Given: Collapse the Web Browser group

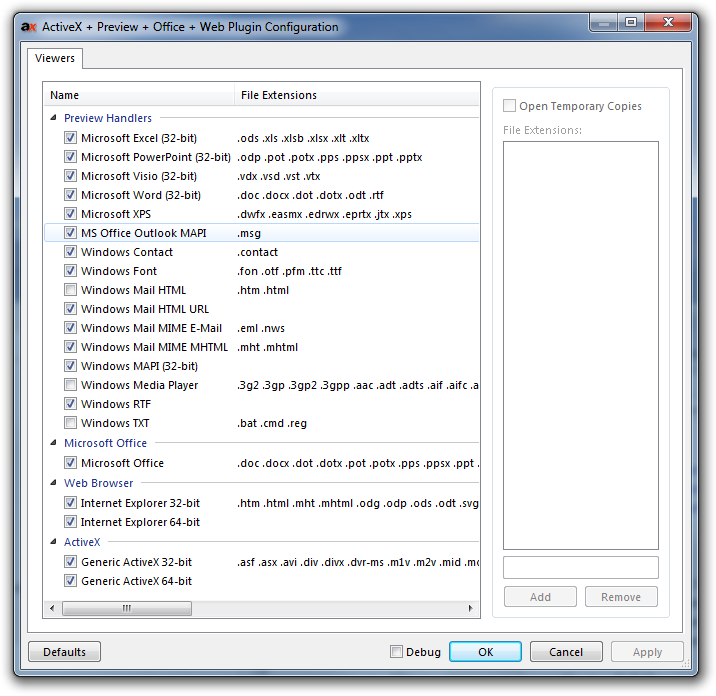Looking at the screenshot, I should (53, 483).
